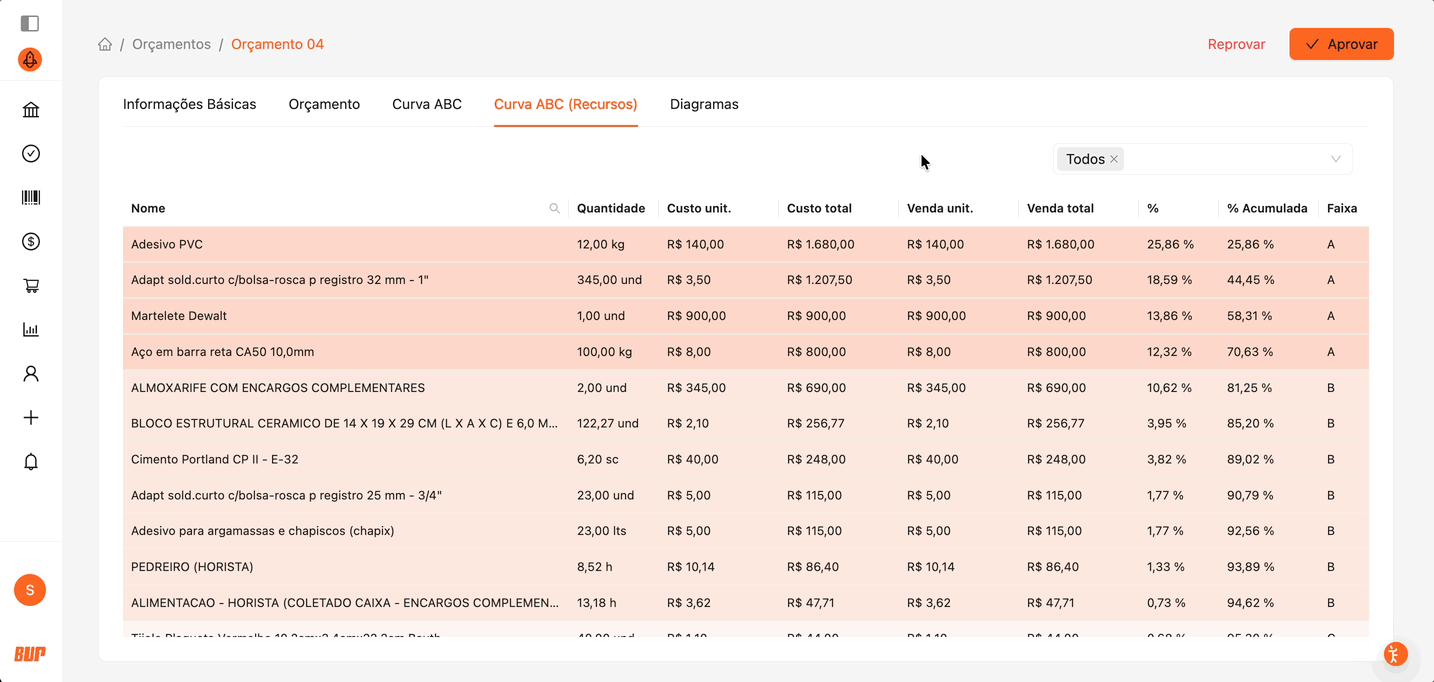This screenshot has width=1434, height=682.
Task: Open the shopping cart sidebar icon
Action: coord(31,286)
